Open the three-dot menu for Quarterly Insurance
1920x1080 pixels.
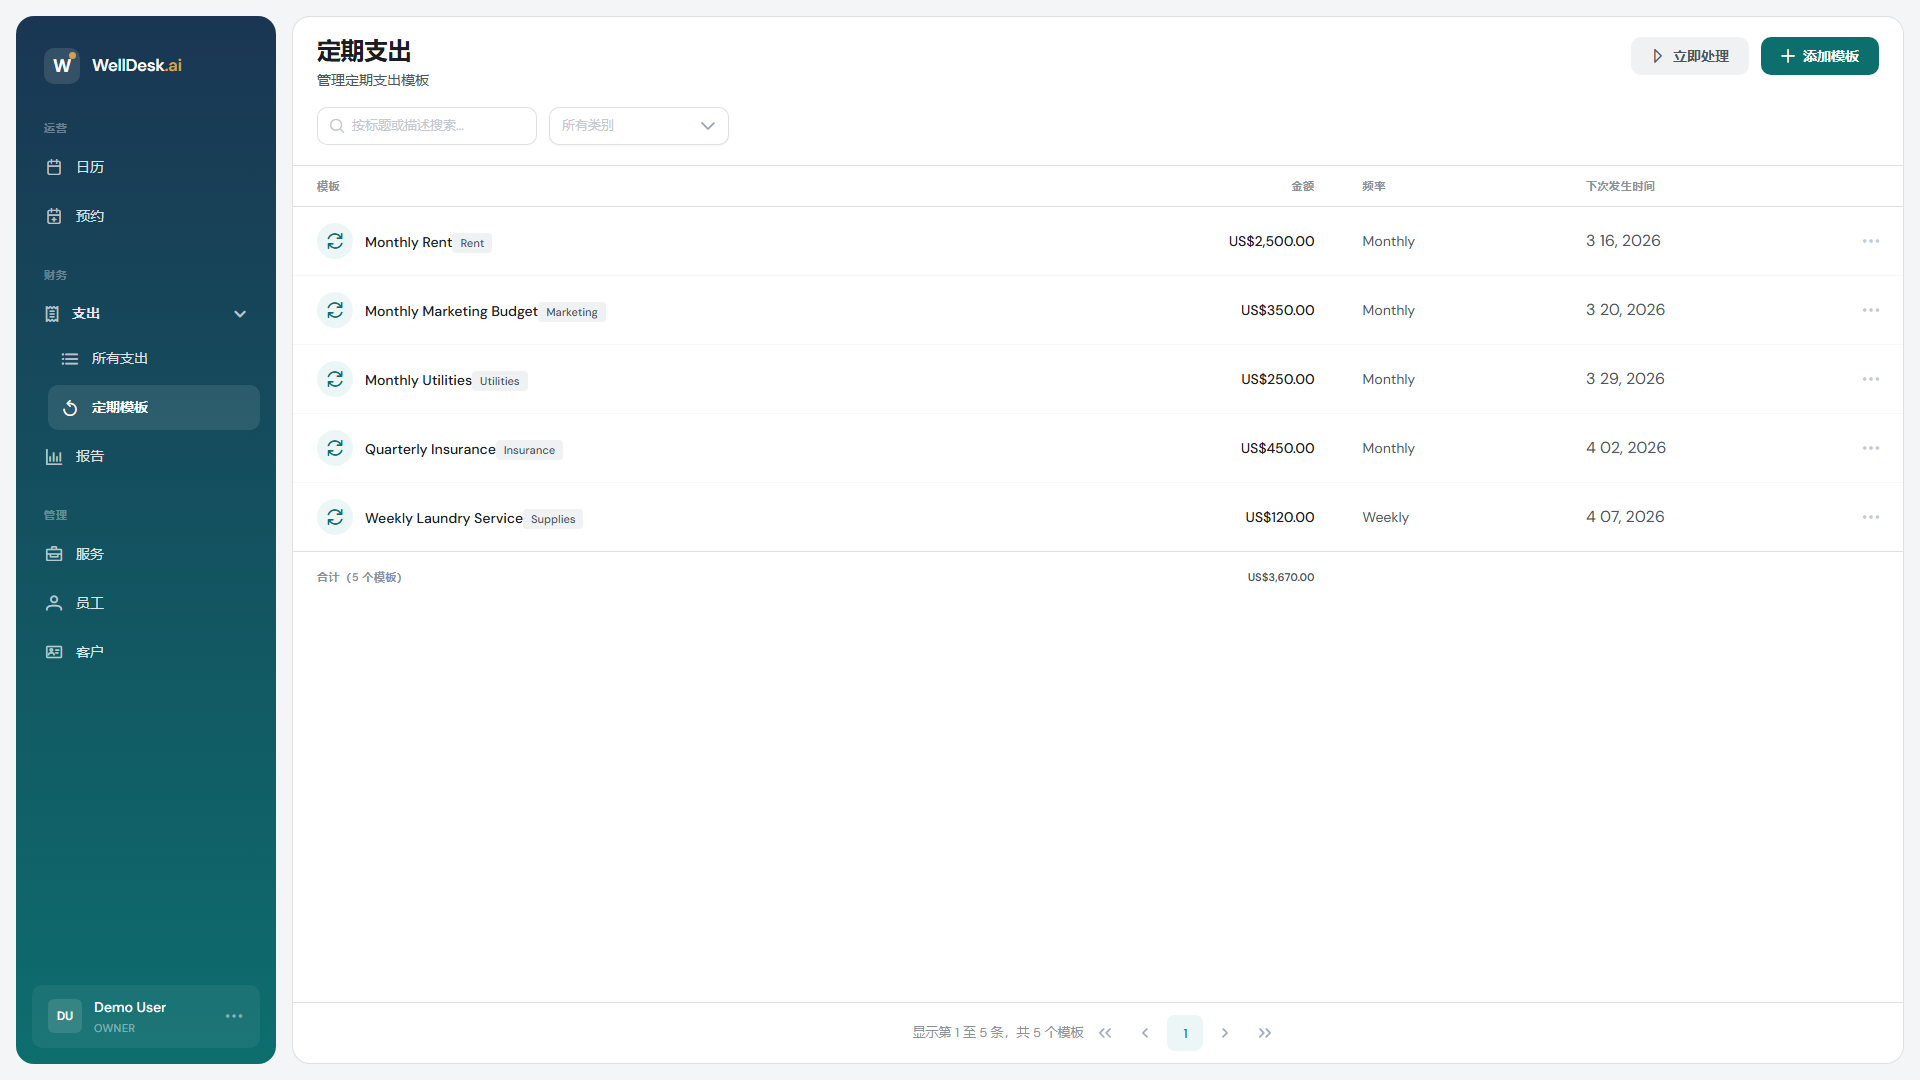pyautogui.click(x=1870, y=448)
